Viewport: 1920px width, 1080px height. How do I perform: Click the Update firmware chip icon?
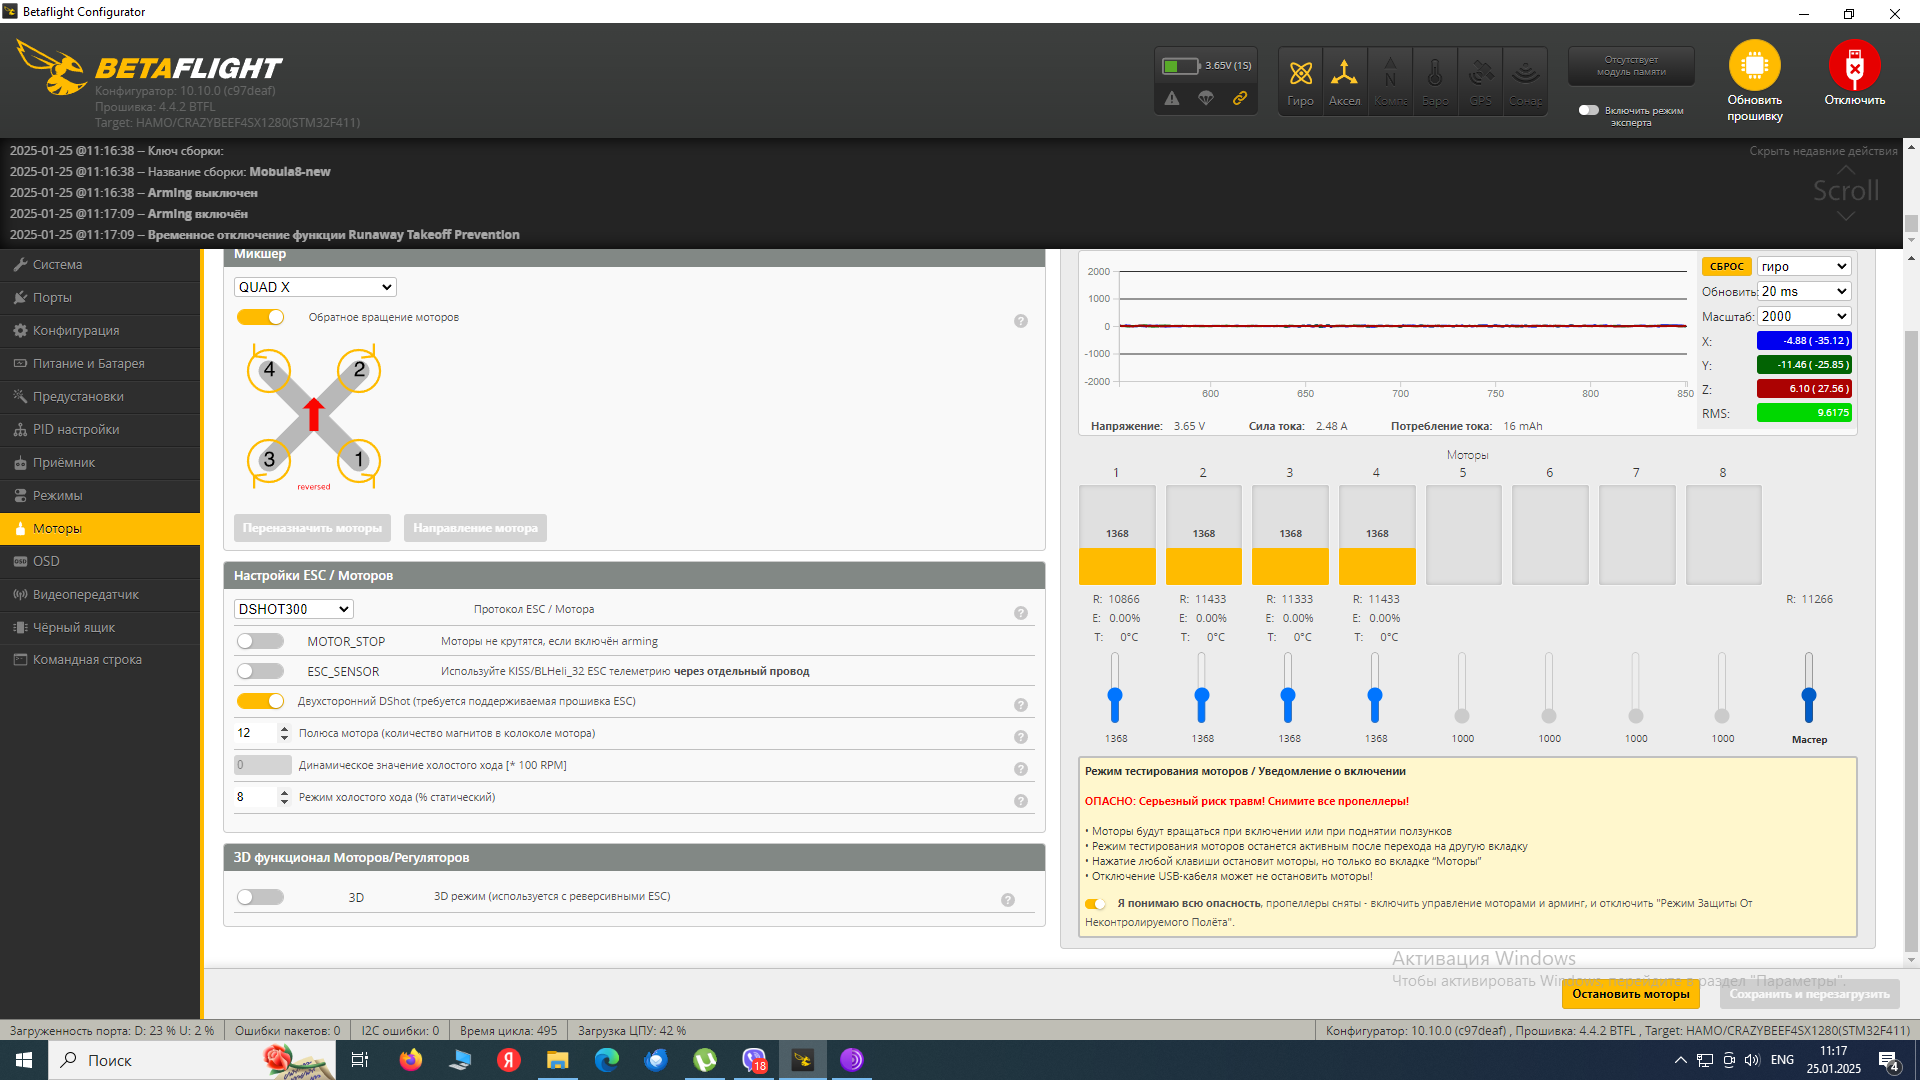[1754, 66]
